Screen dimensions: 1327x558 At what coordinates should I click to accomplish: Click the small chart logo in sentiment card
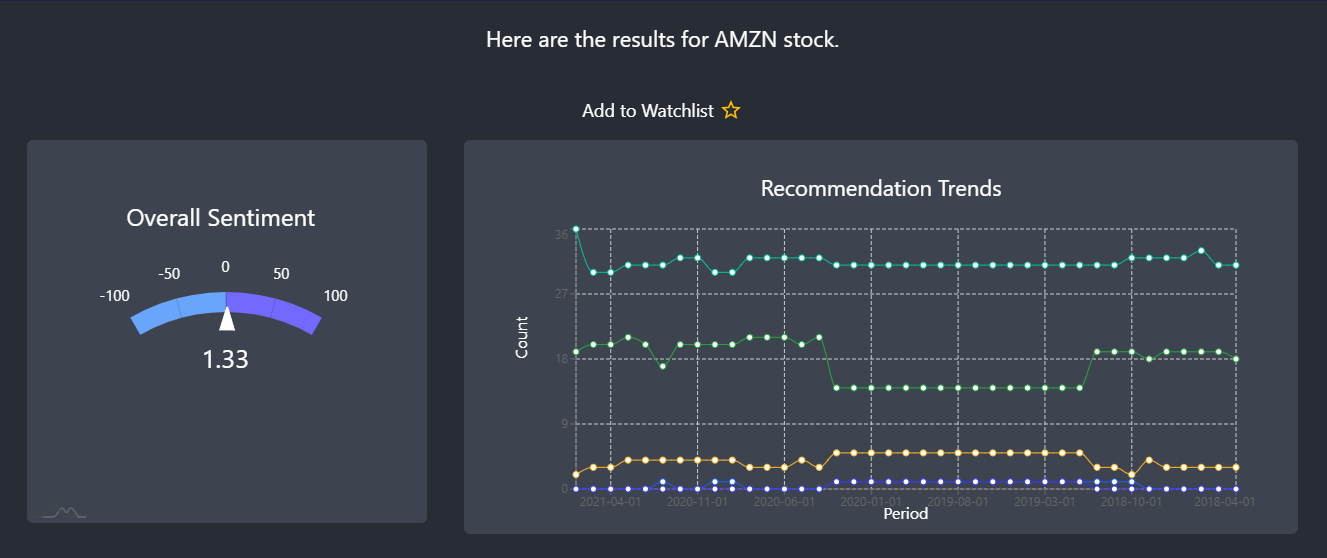(64, 512)
